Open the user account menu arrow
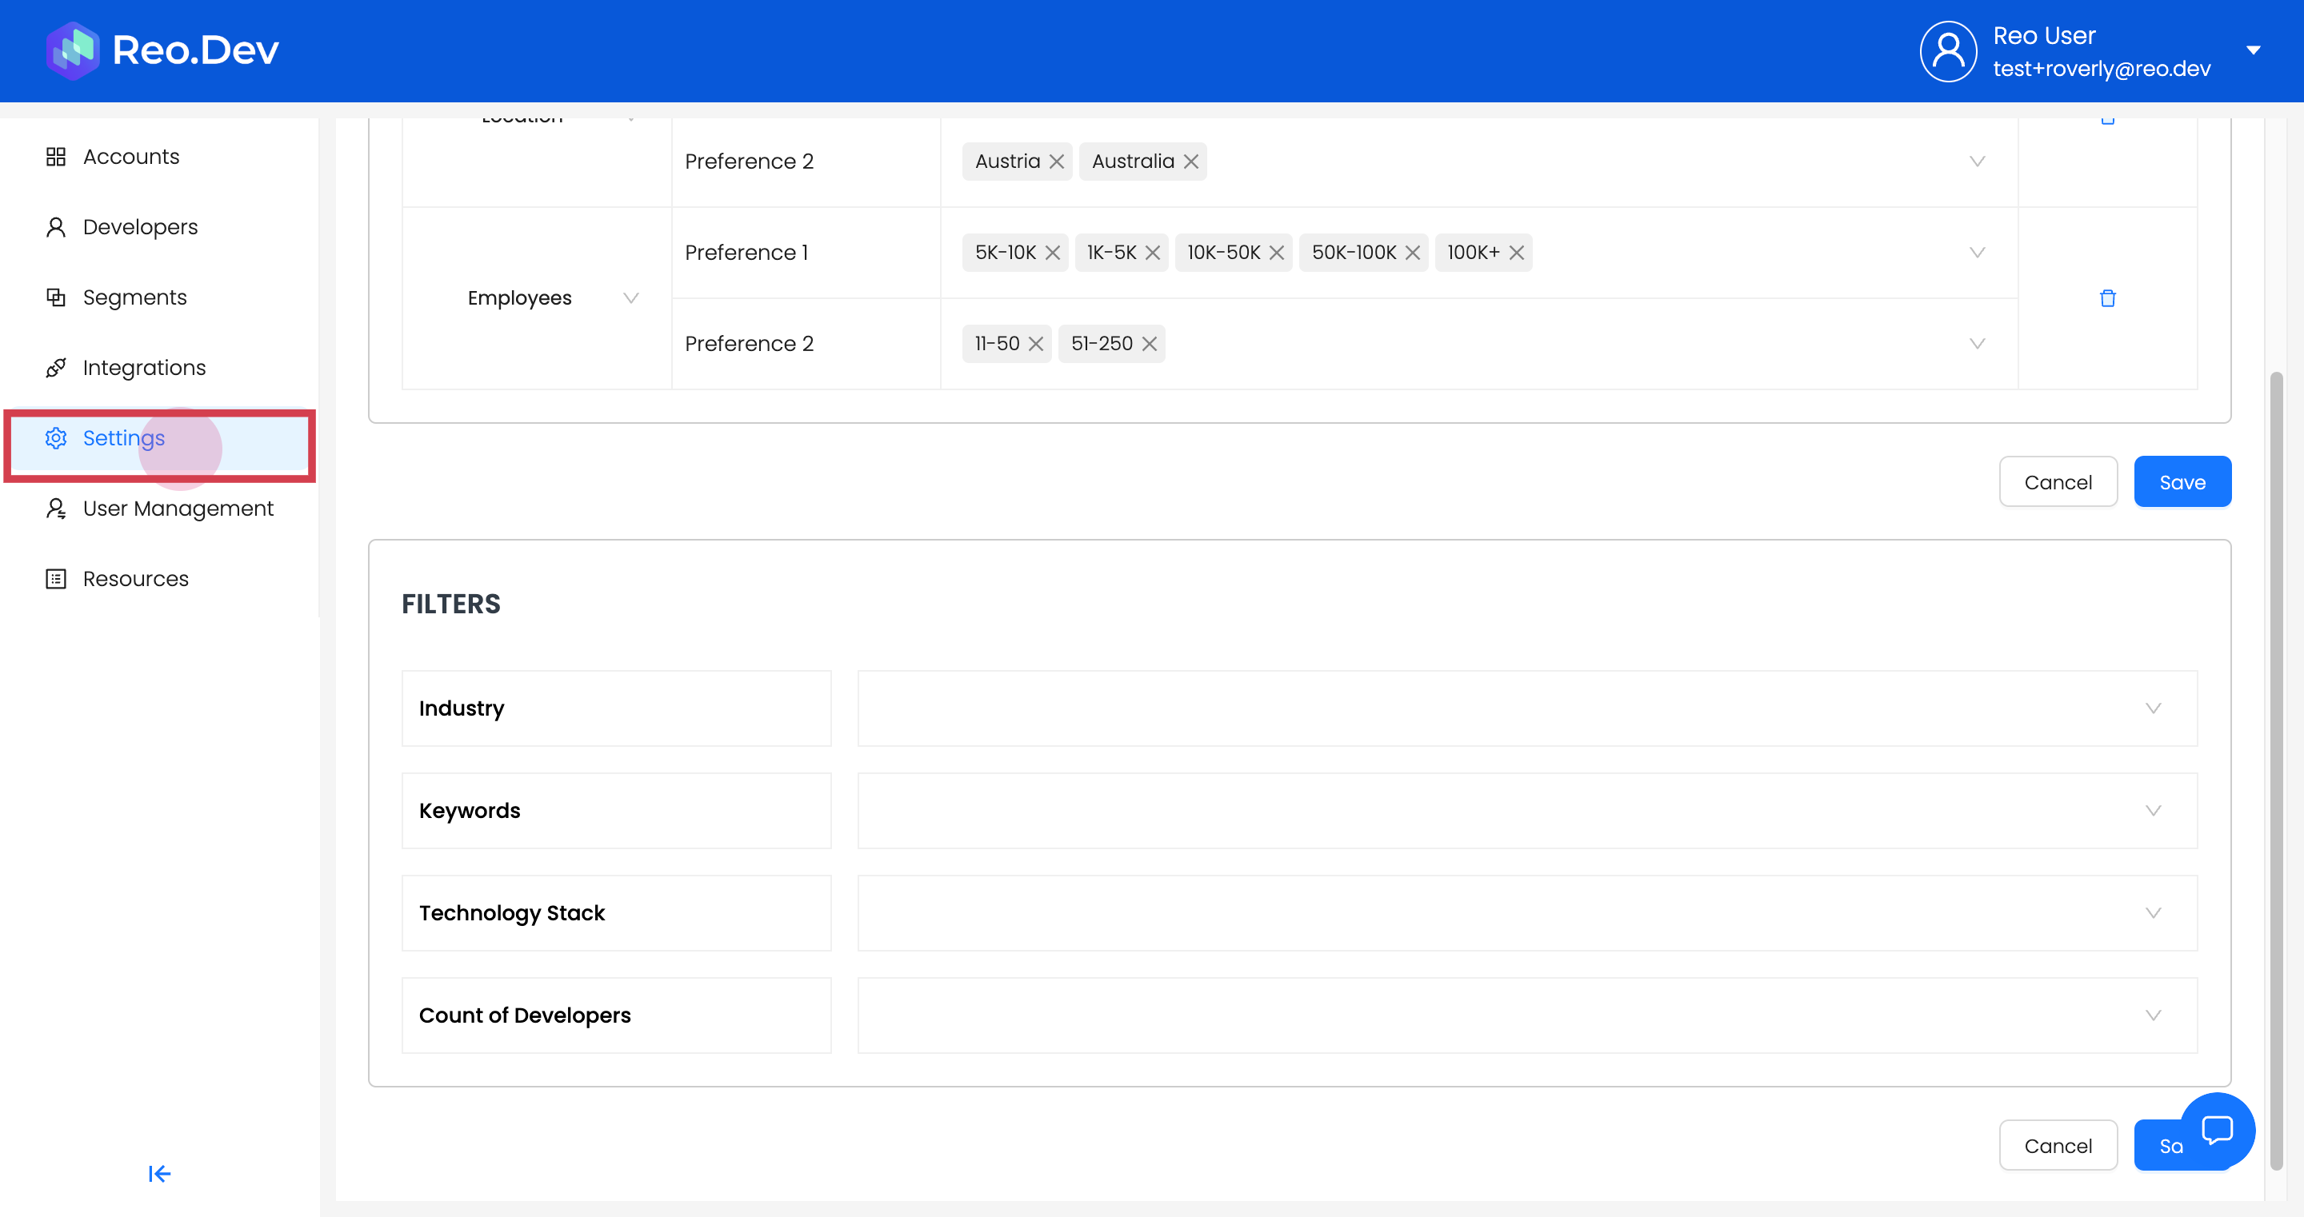 tap(2253, 50)
